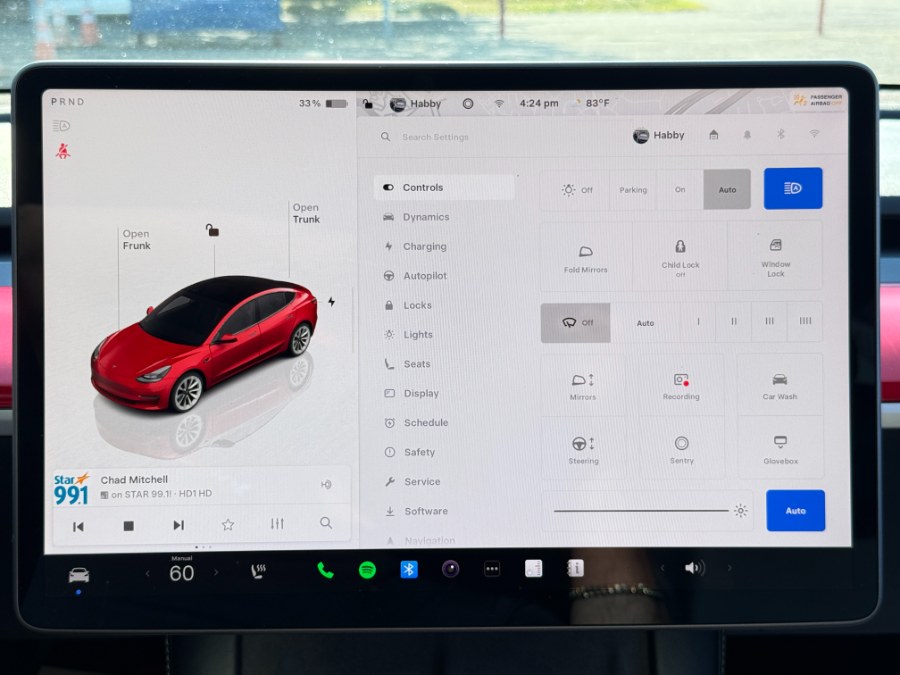Image resolution: width=900 pixels, height=675 pixels.
Task: Open Bluetooth settings icon in settings header
Action: (781, 134)
